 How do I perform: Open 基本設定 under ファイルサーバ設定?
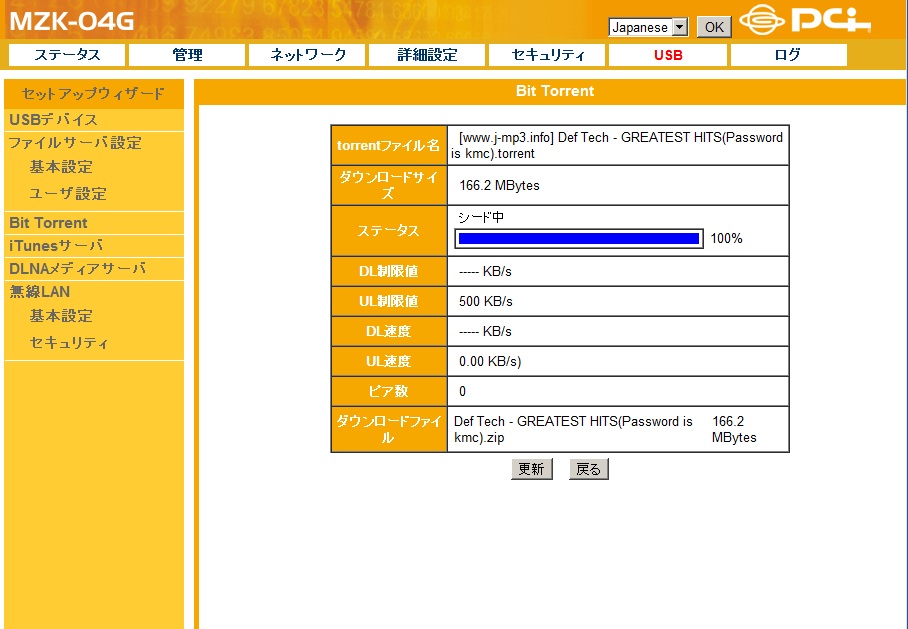[x=61, y=167]
